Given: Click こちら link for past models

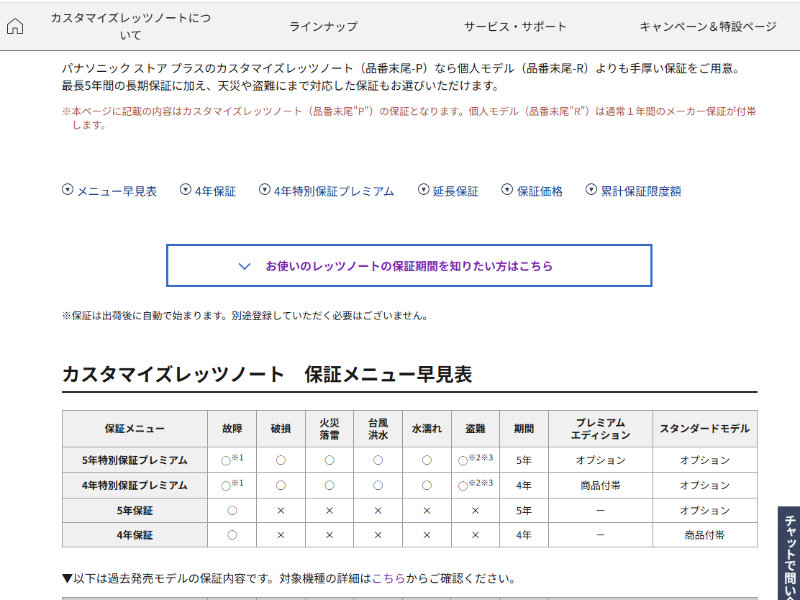Looking at the screenshot, I should coord(388,578).
